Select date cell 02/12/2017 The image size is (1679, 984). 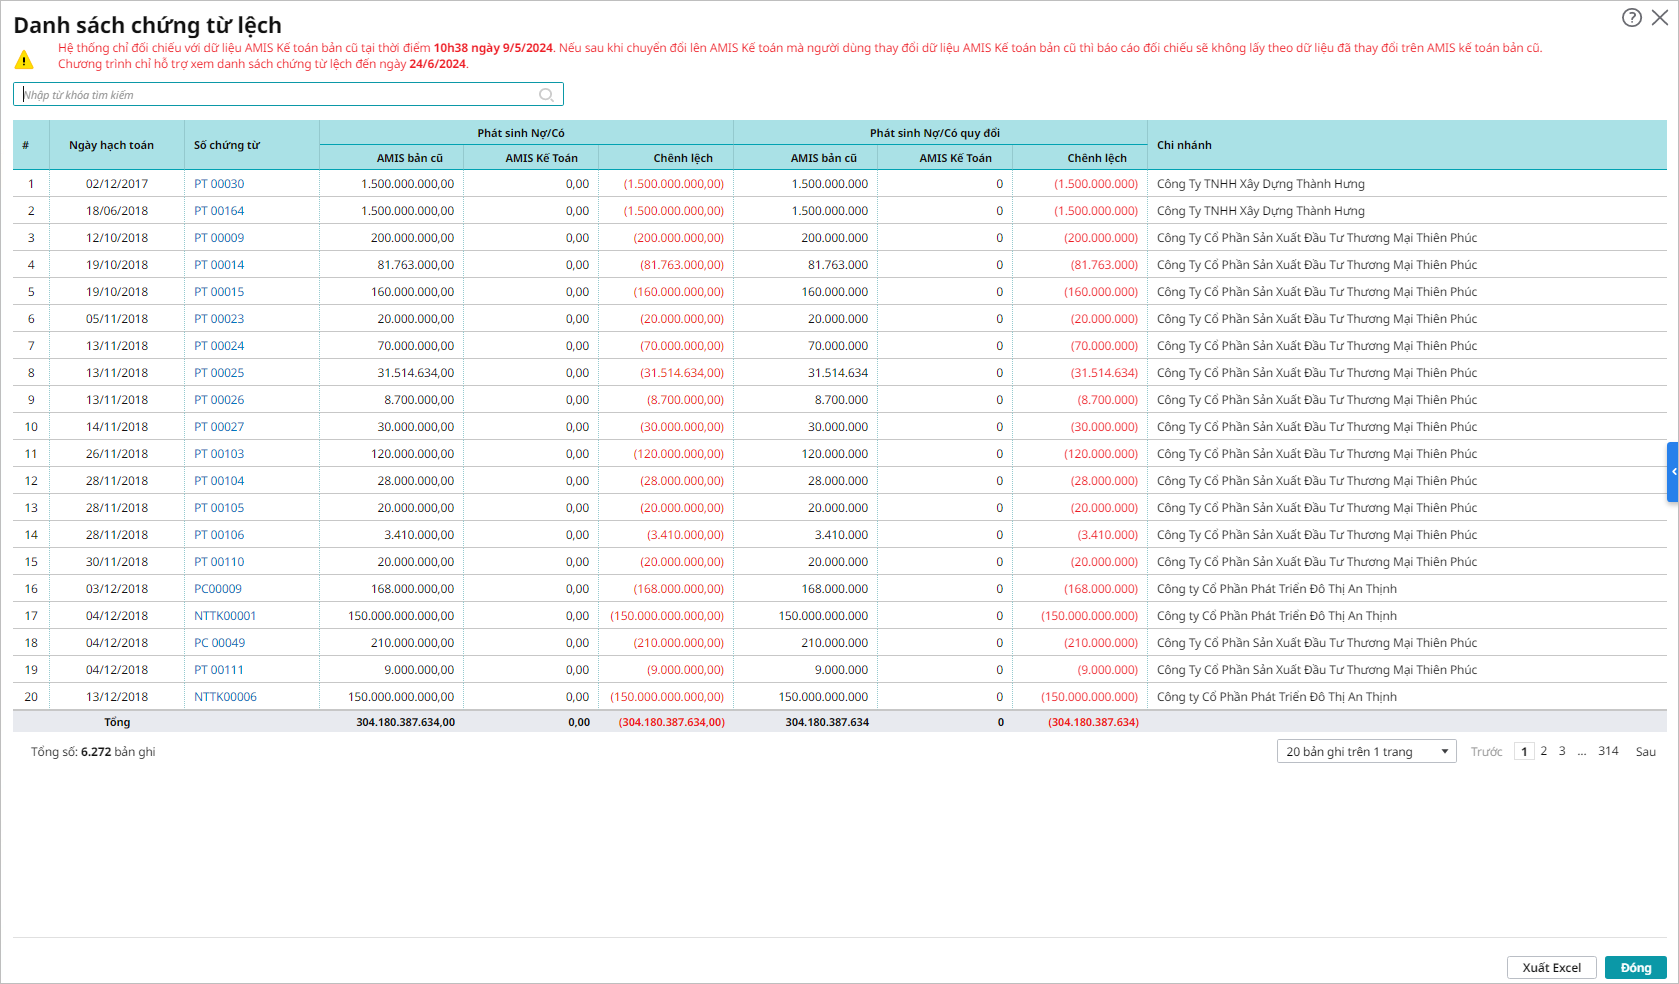point(117,184)
